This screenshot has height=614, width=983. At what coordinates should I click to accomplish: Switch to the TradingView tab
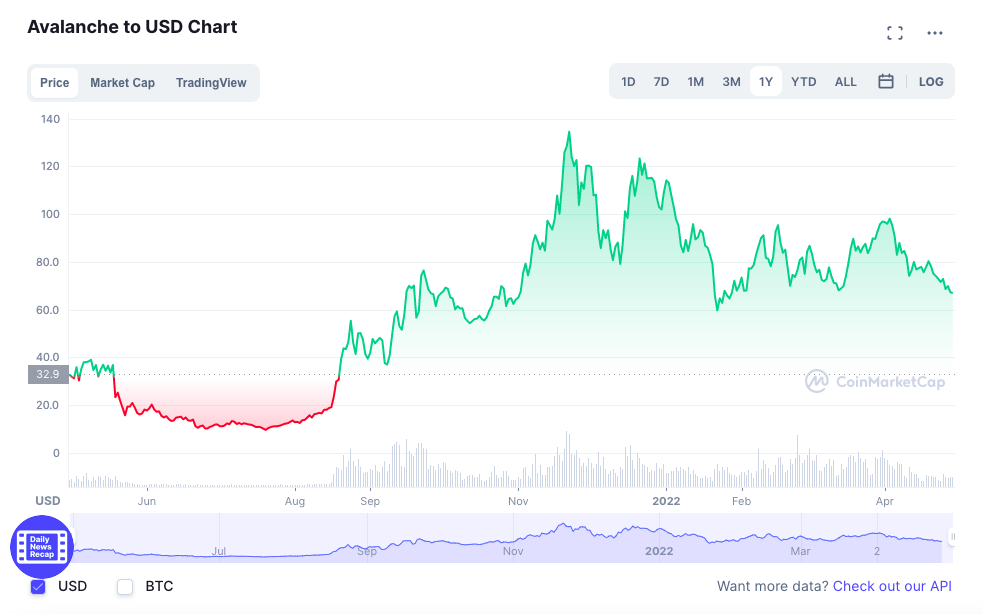click(211, 83)
